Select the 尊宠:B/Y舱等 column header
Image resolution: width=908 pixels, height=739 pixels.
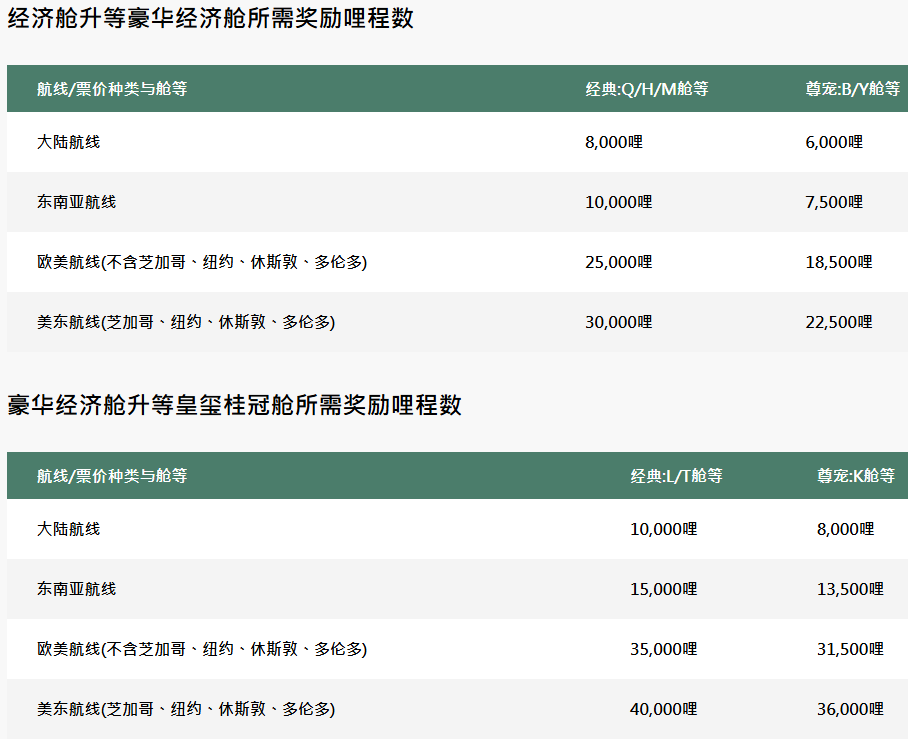pos(852,89)
